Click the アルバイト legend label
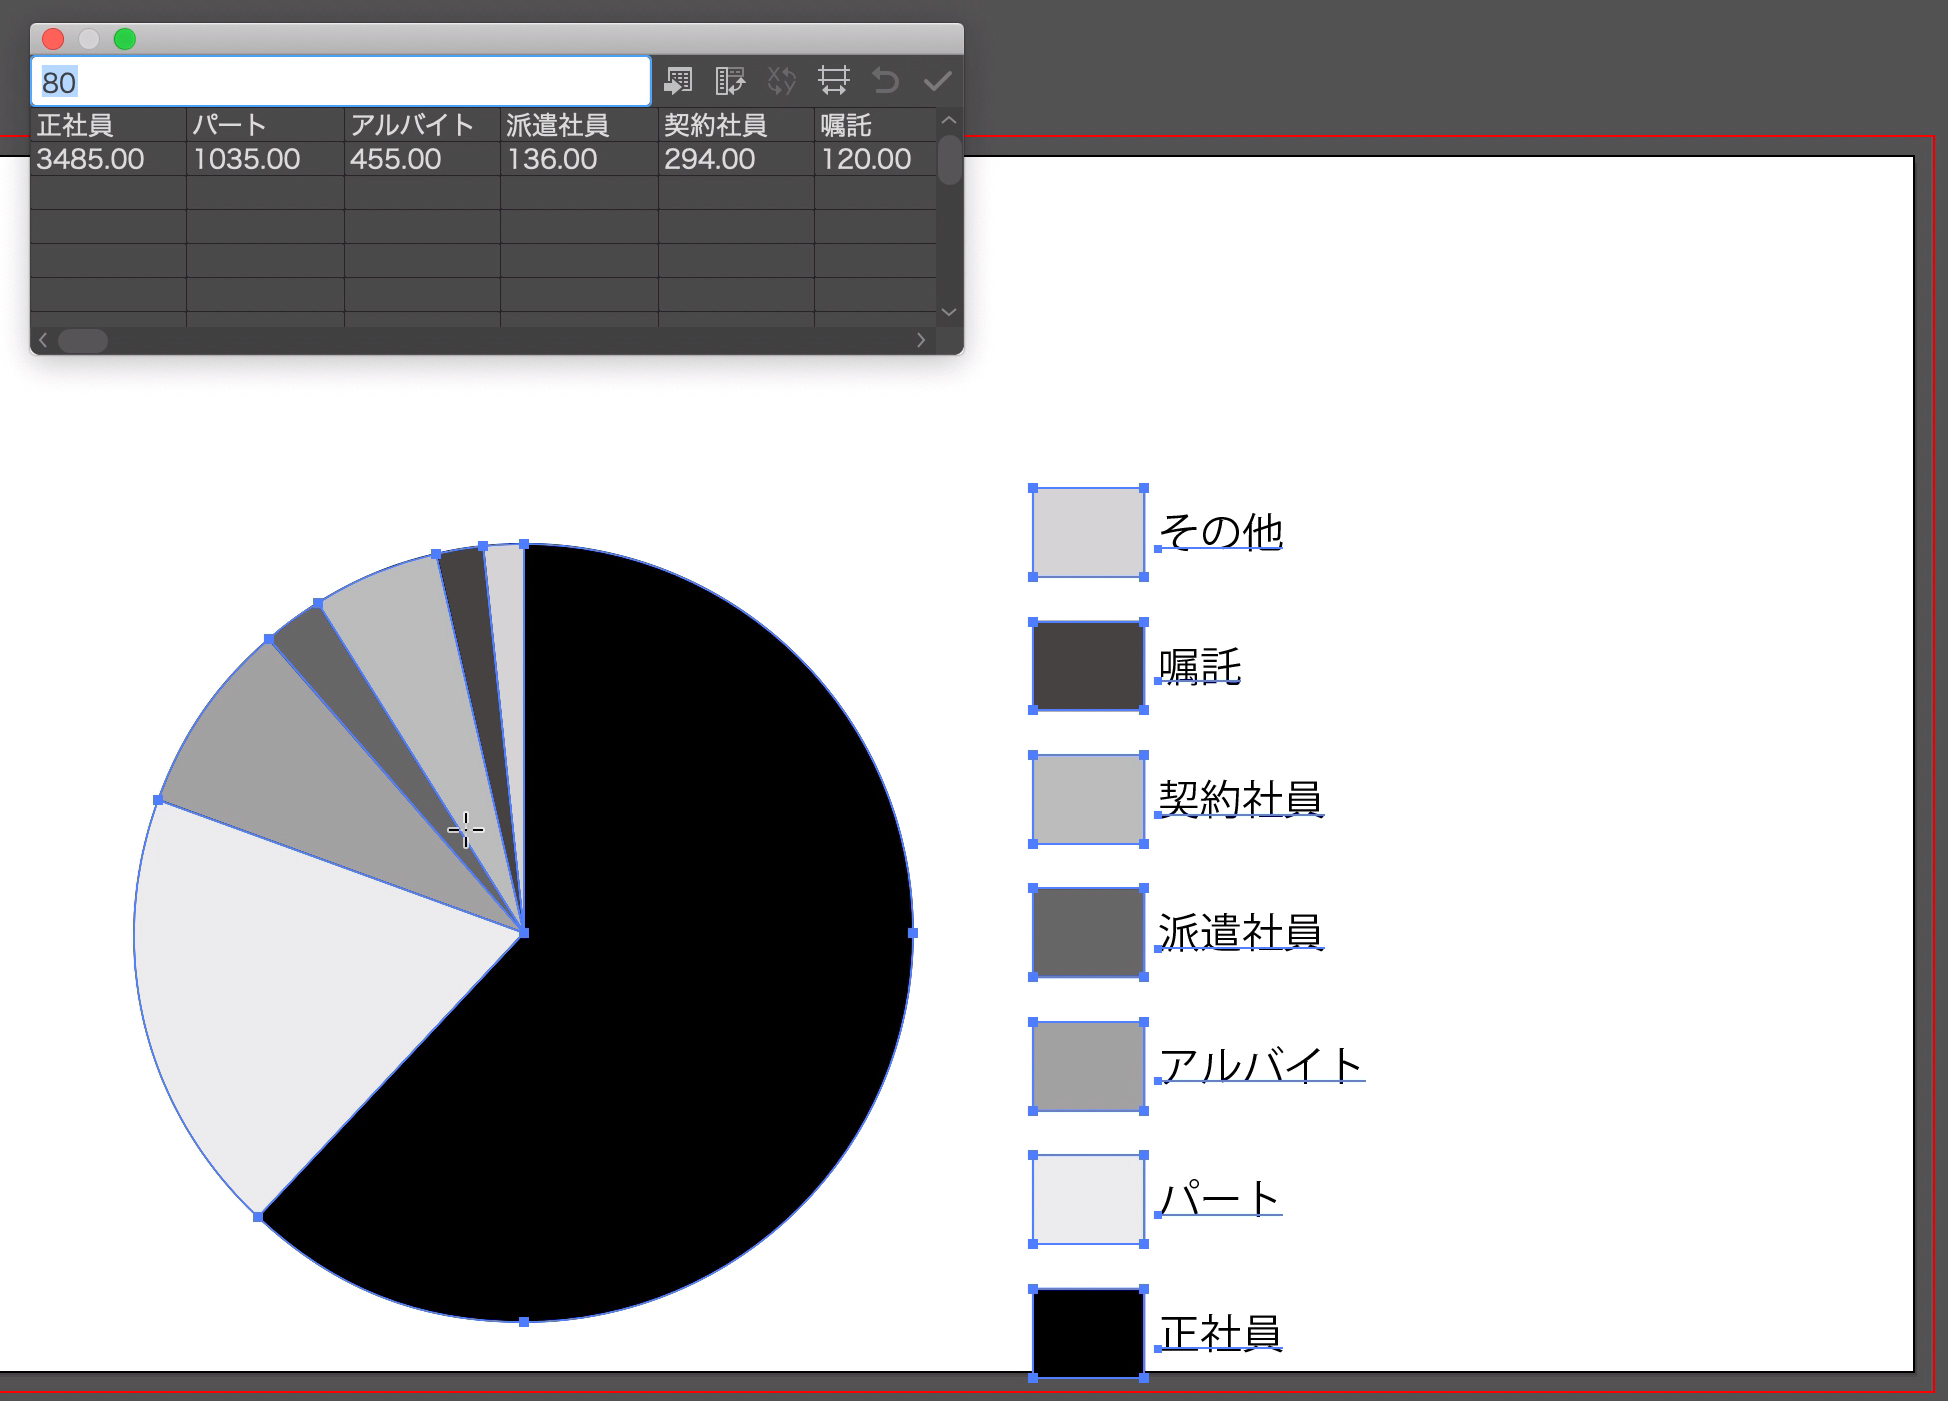 (x=1262, y=1065)
